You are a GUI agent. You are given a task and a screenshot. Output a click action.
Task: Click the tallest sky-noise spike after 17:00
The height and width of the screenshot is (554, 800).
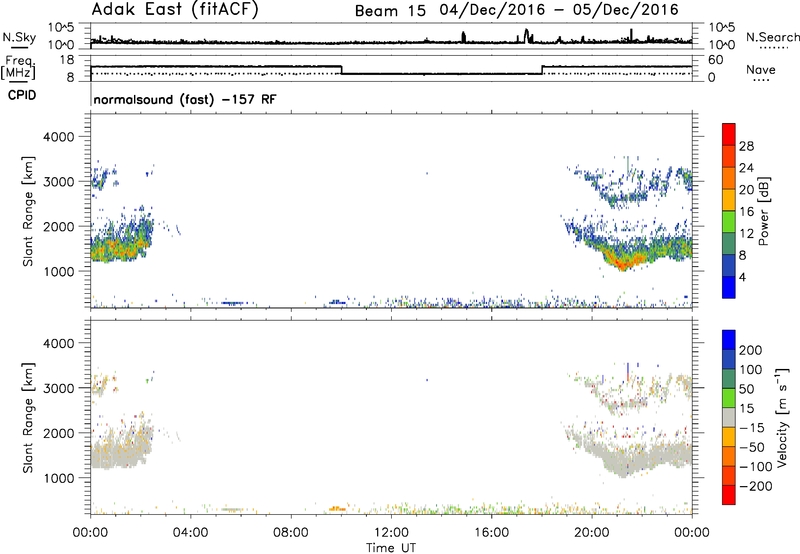(x=527, y=36)
